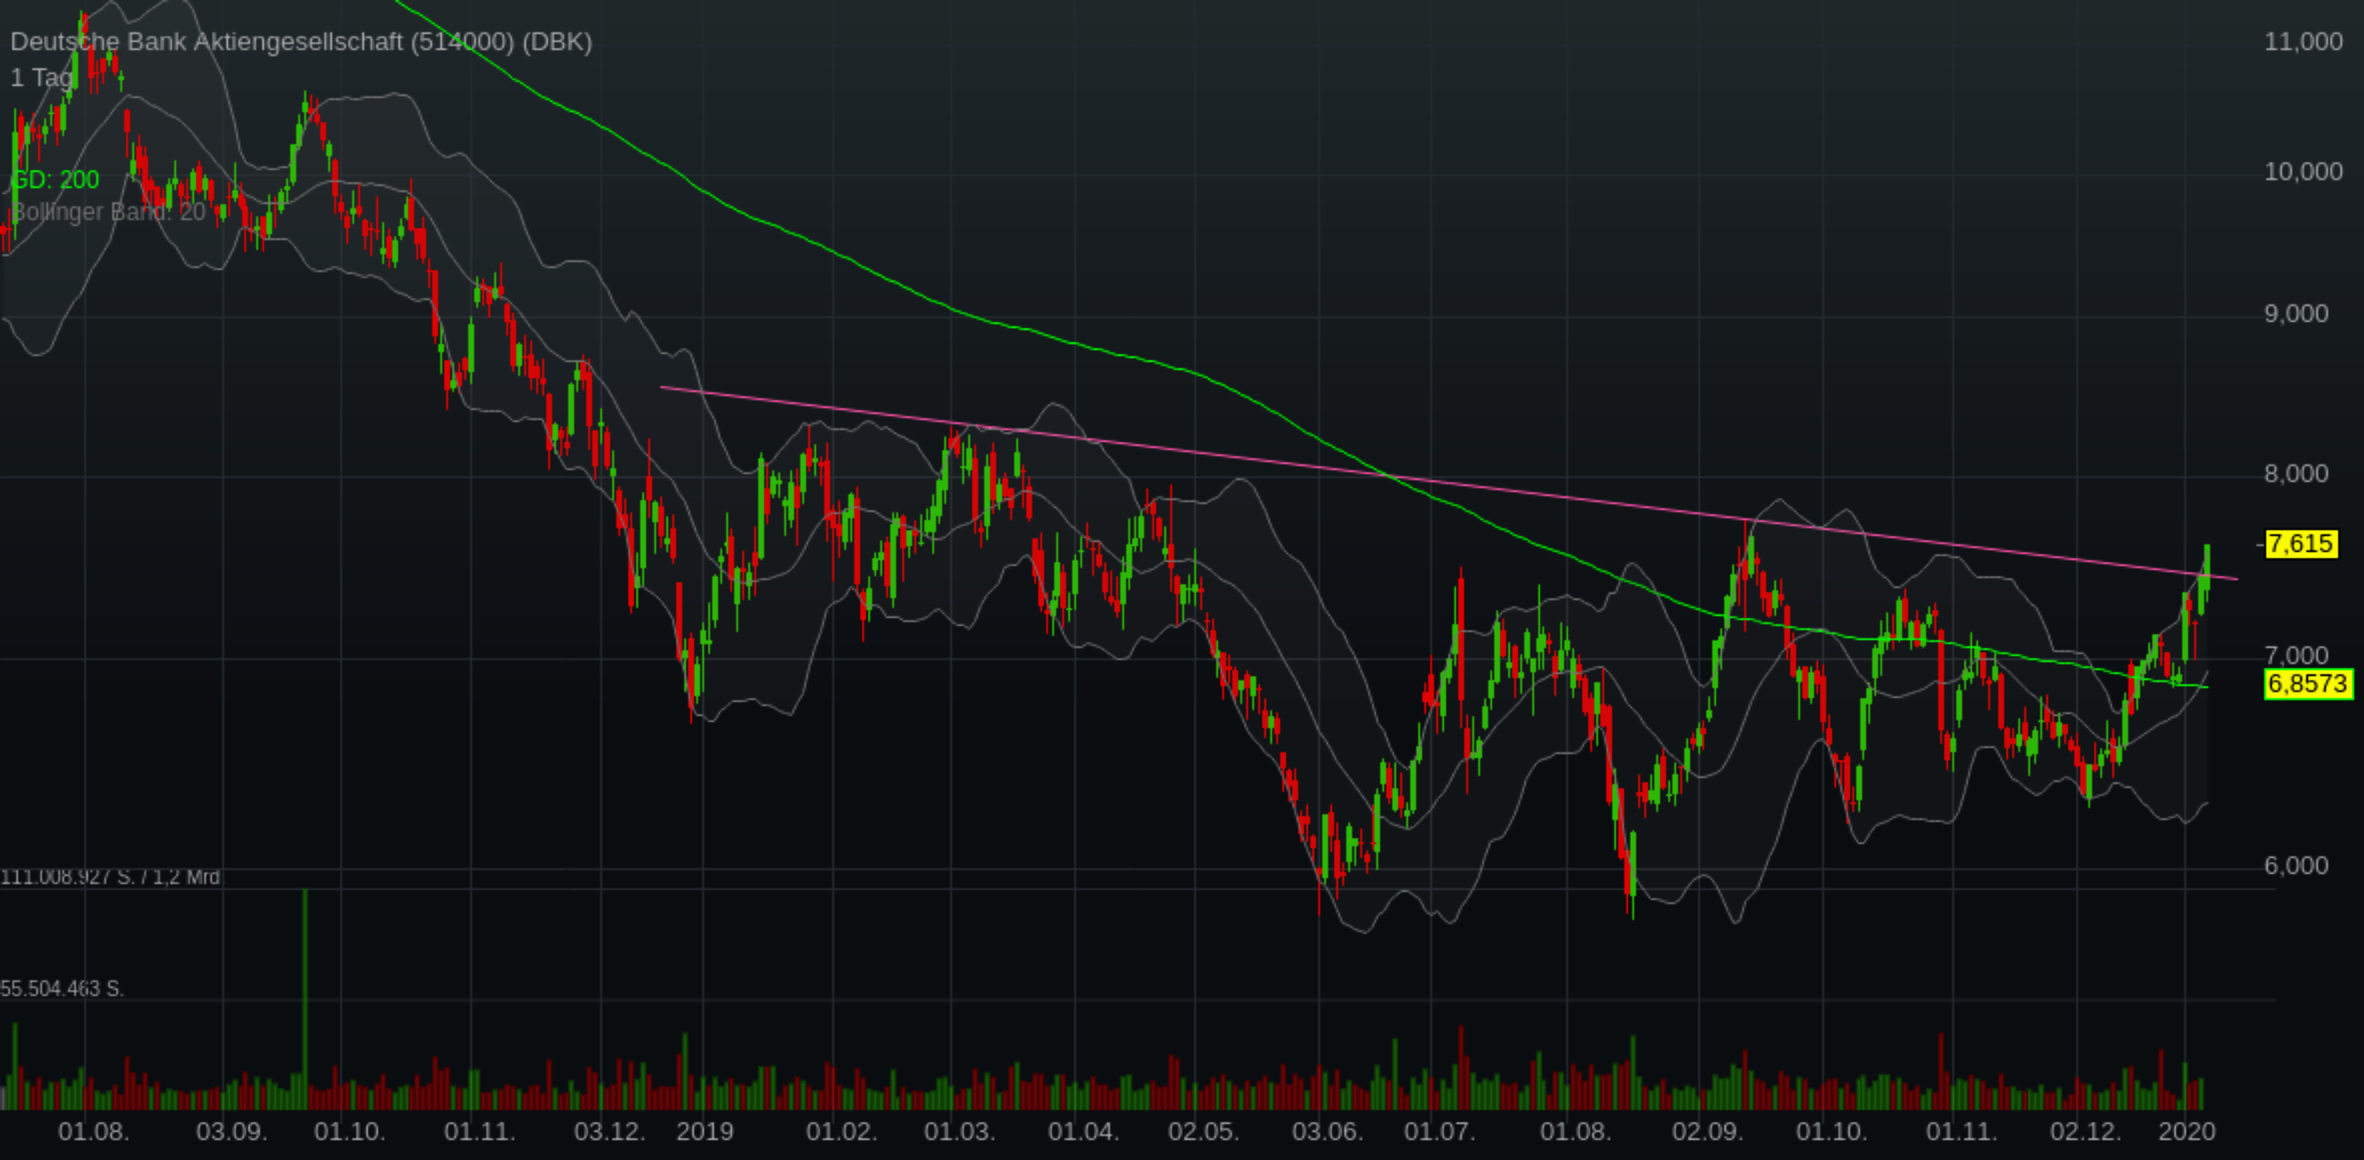Toggle the 'GD: 200' indicator label
The image size is (2364, 1160).
55,180
